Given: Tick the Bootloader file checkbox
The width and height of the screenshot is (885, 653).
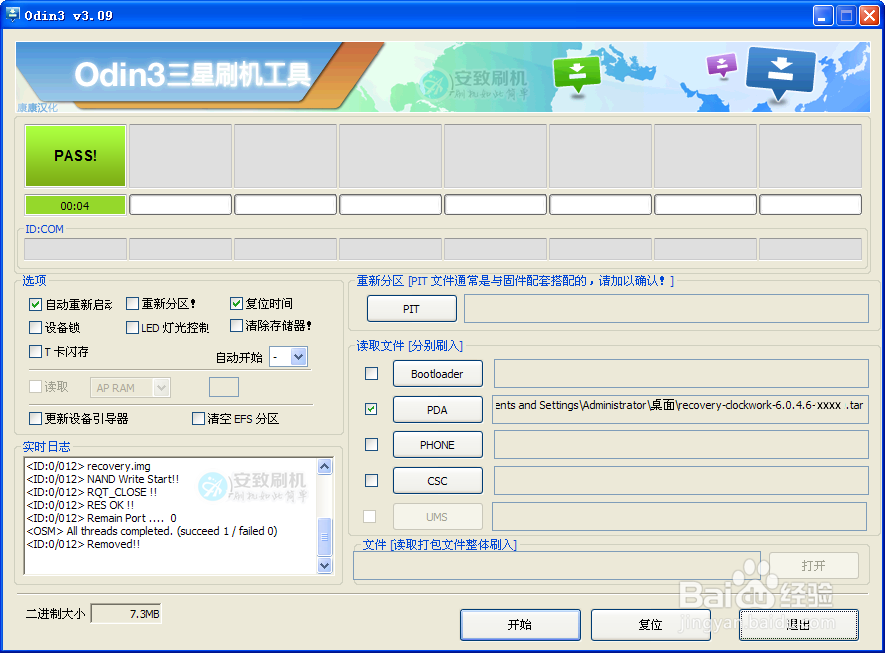Looking at the screenshot, I should [371, 374].
